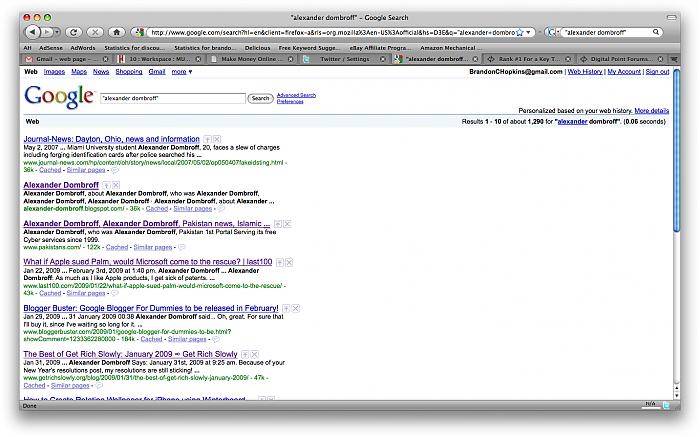Screen dimensions: 700x437
Task: Promote the Get Rich Slowly result
Action: click(245, 354)
